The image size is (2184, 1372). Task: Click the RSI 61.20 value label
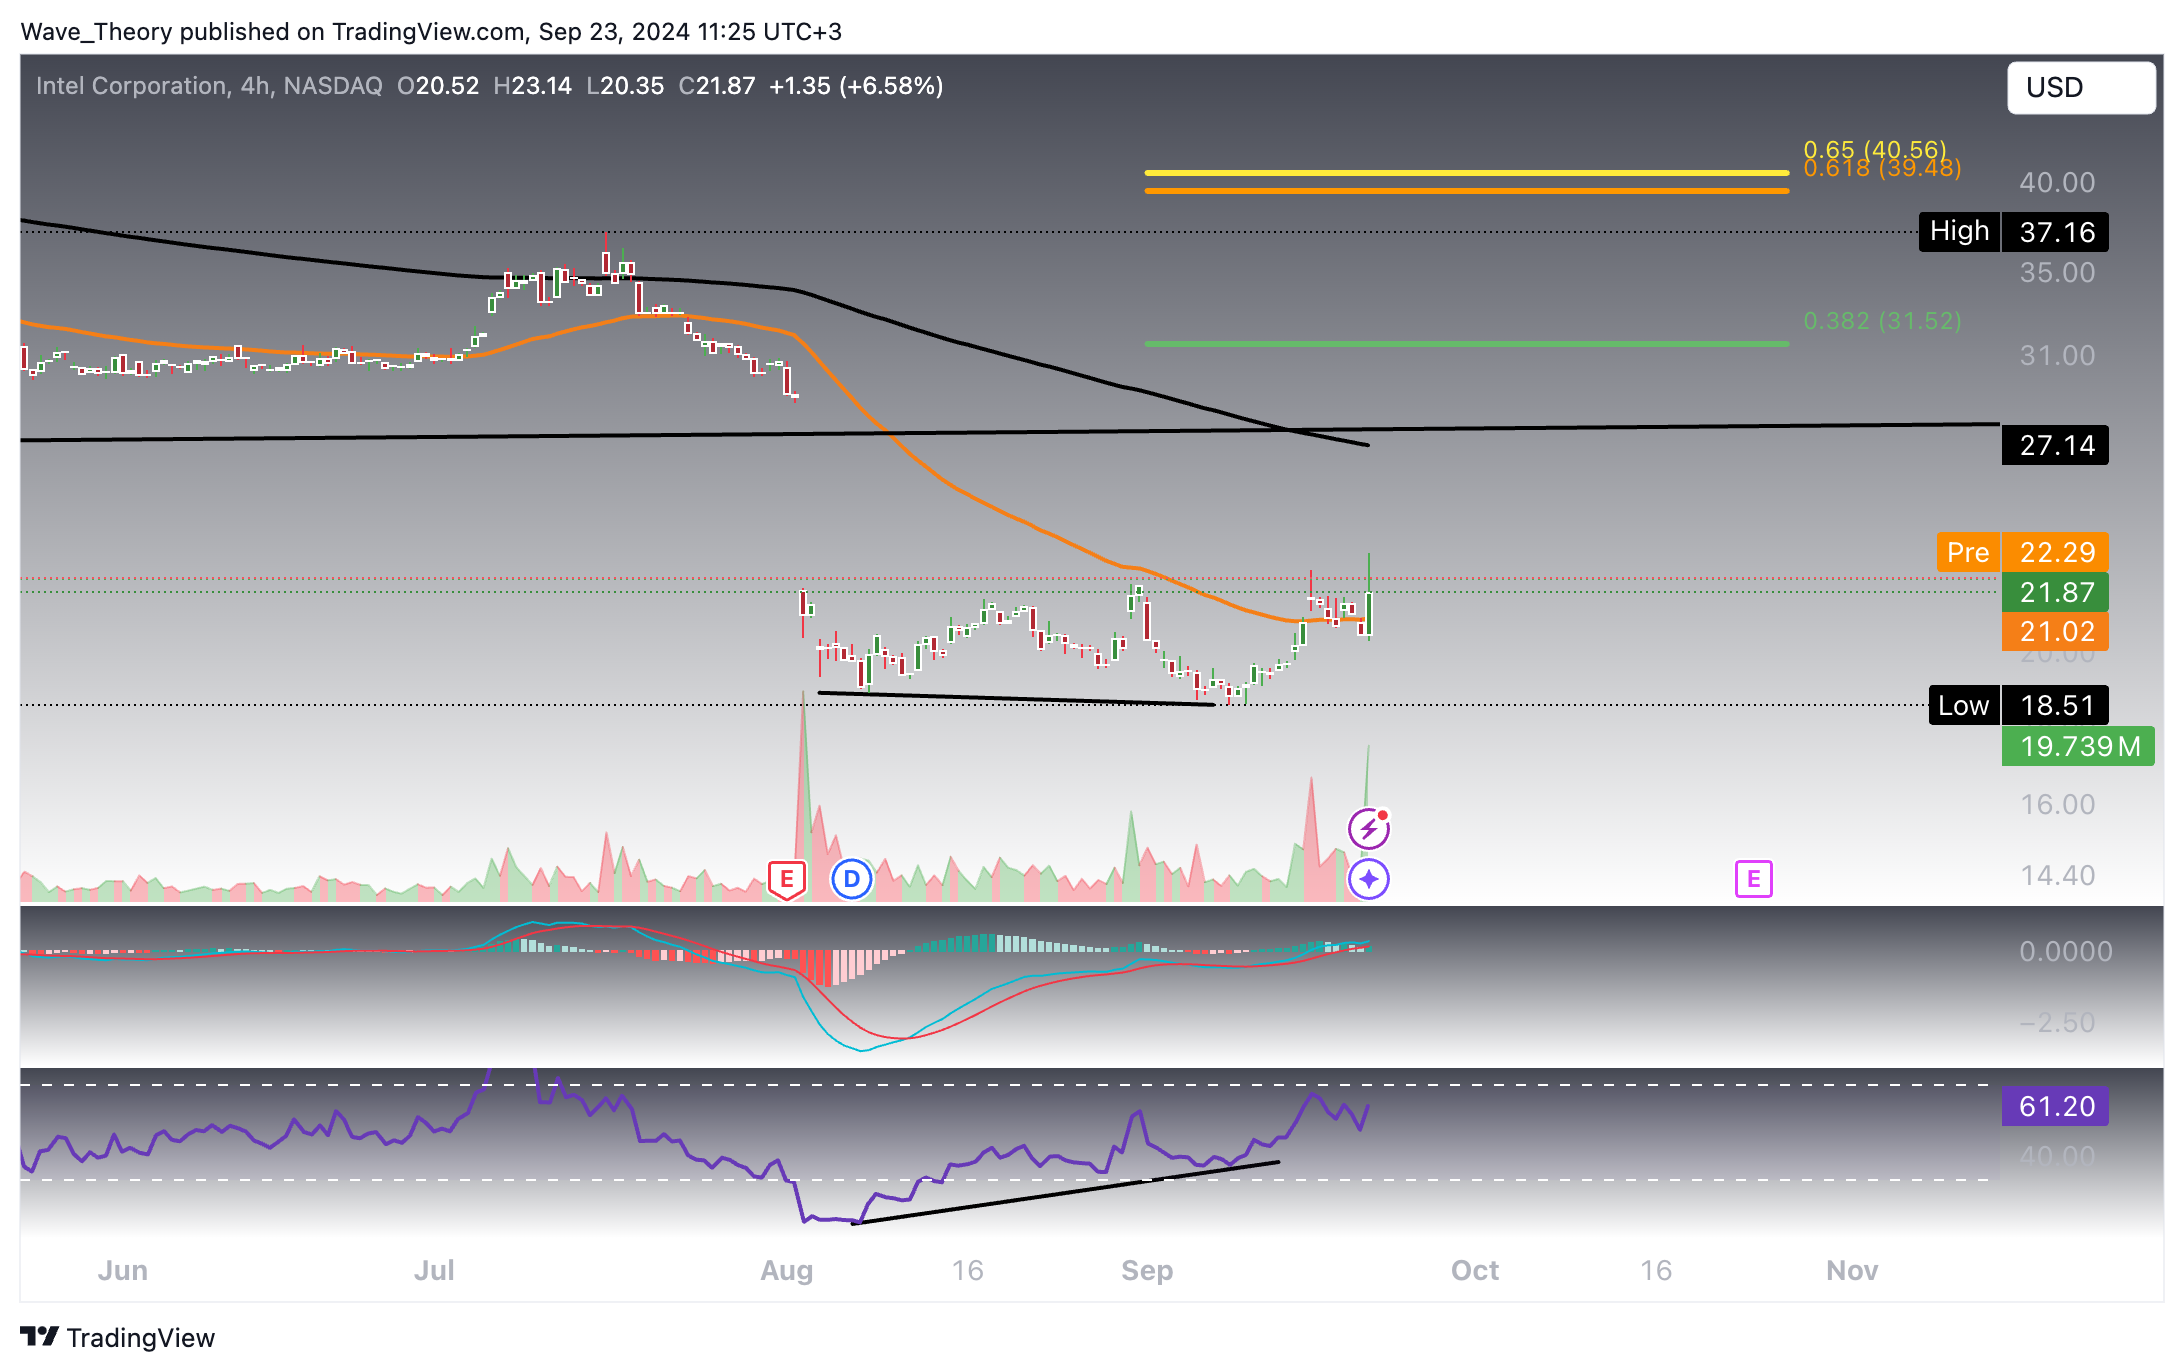click(x=2055, y=1106)
